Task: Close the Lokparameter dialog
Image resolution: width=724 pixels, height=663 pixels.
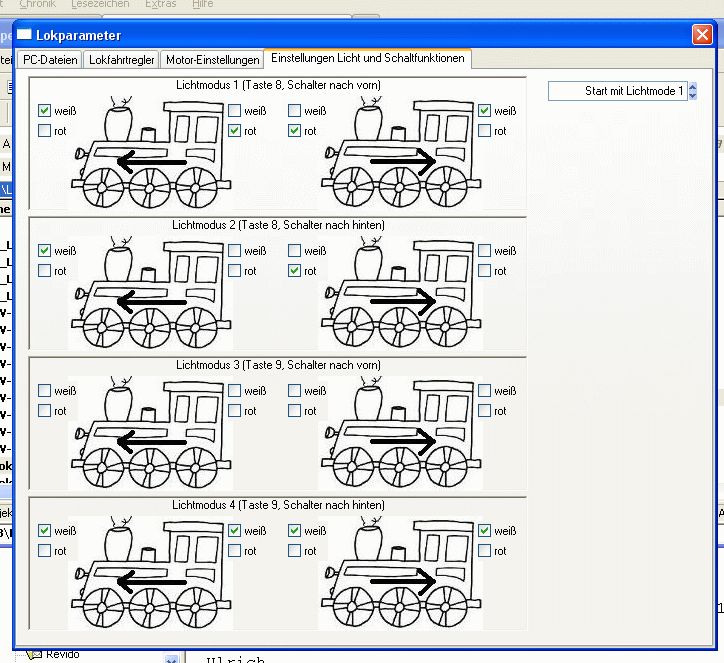Action: tap(702, 35)
